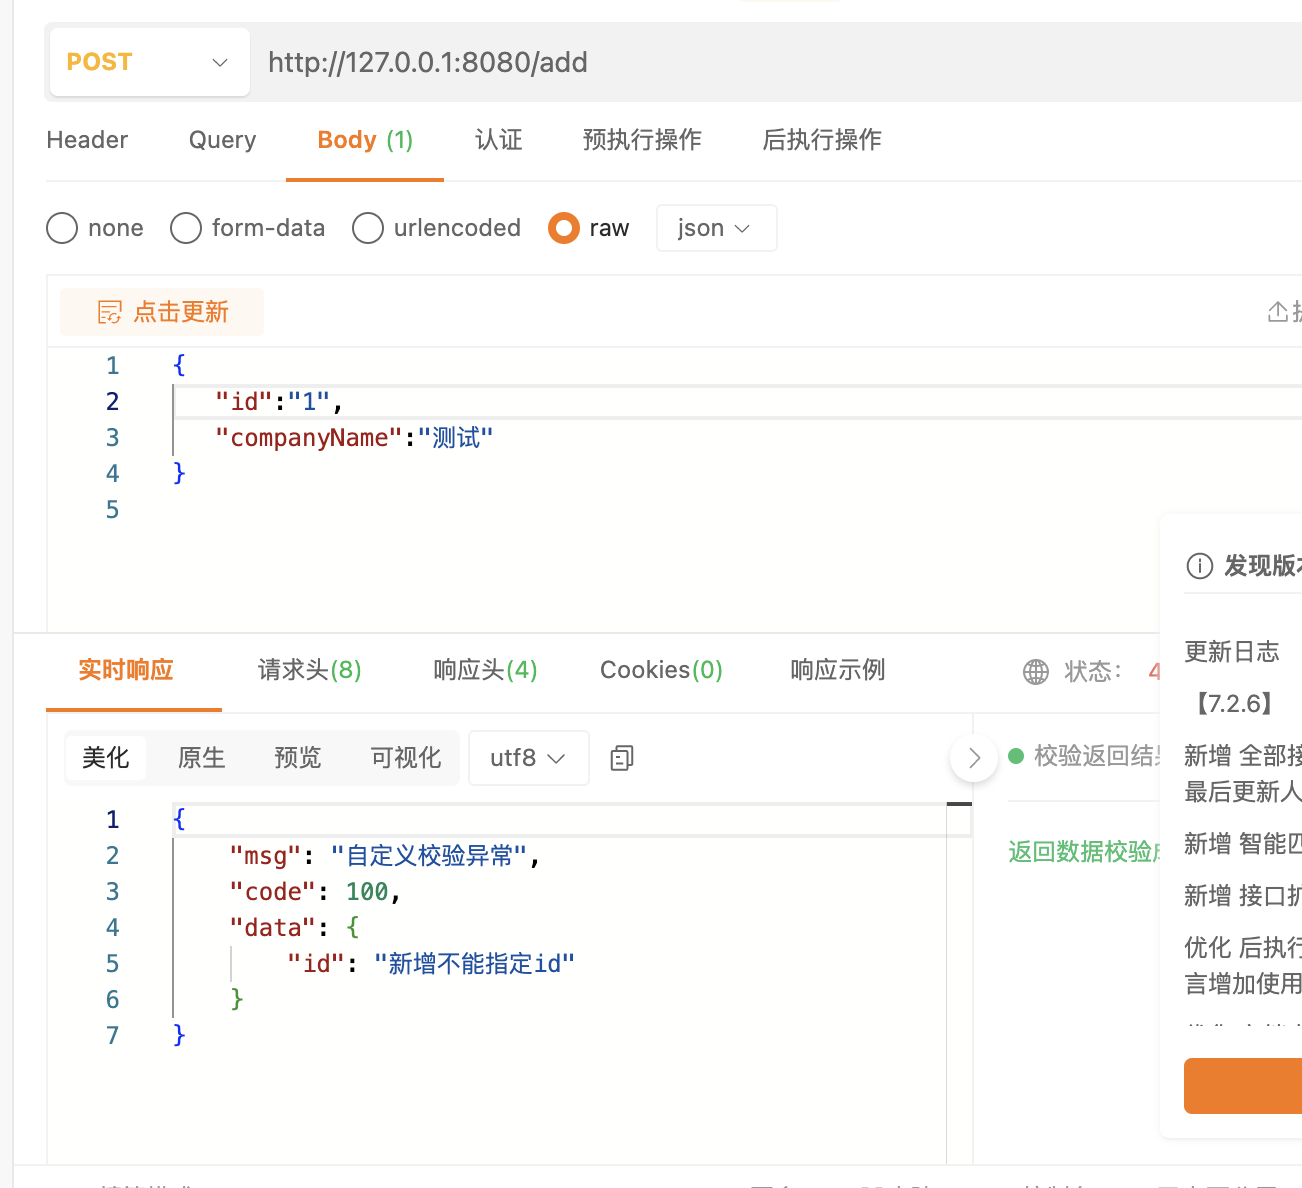Click line number 5 in request editor
This screenshot has height=1188, width=1302.
tap(112, 510)
